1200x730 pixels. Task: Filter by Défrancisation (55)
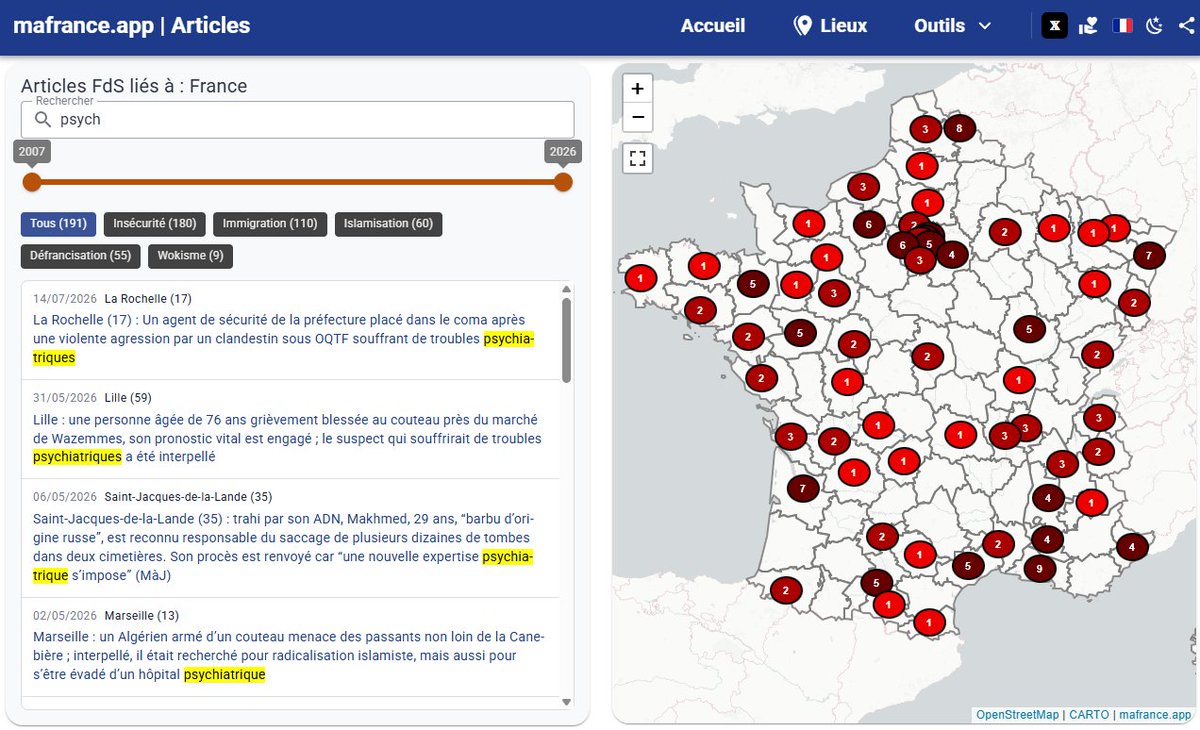[80, 255]
